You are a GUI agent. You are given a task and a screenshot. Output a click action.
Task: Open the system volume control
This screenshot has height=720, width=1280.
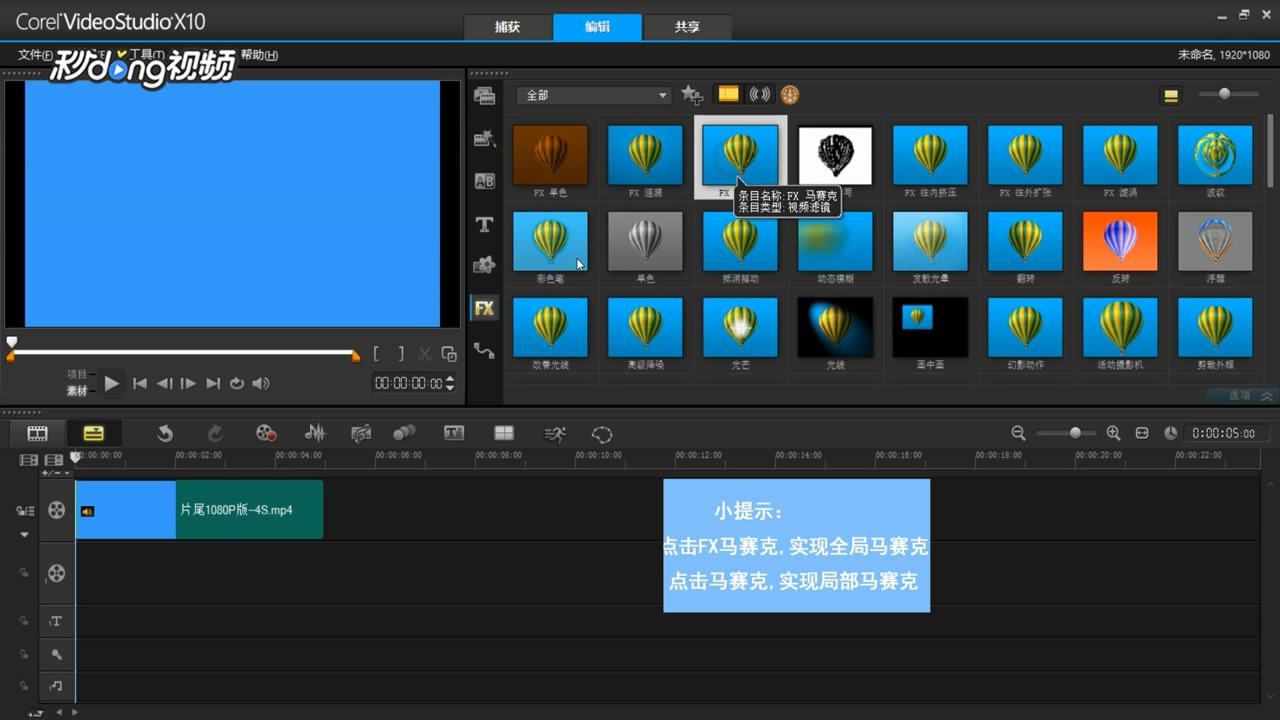point(261,383)
